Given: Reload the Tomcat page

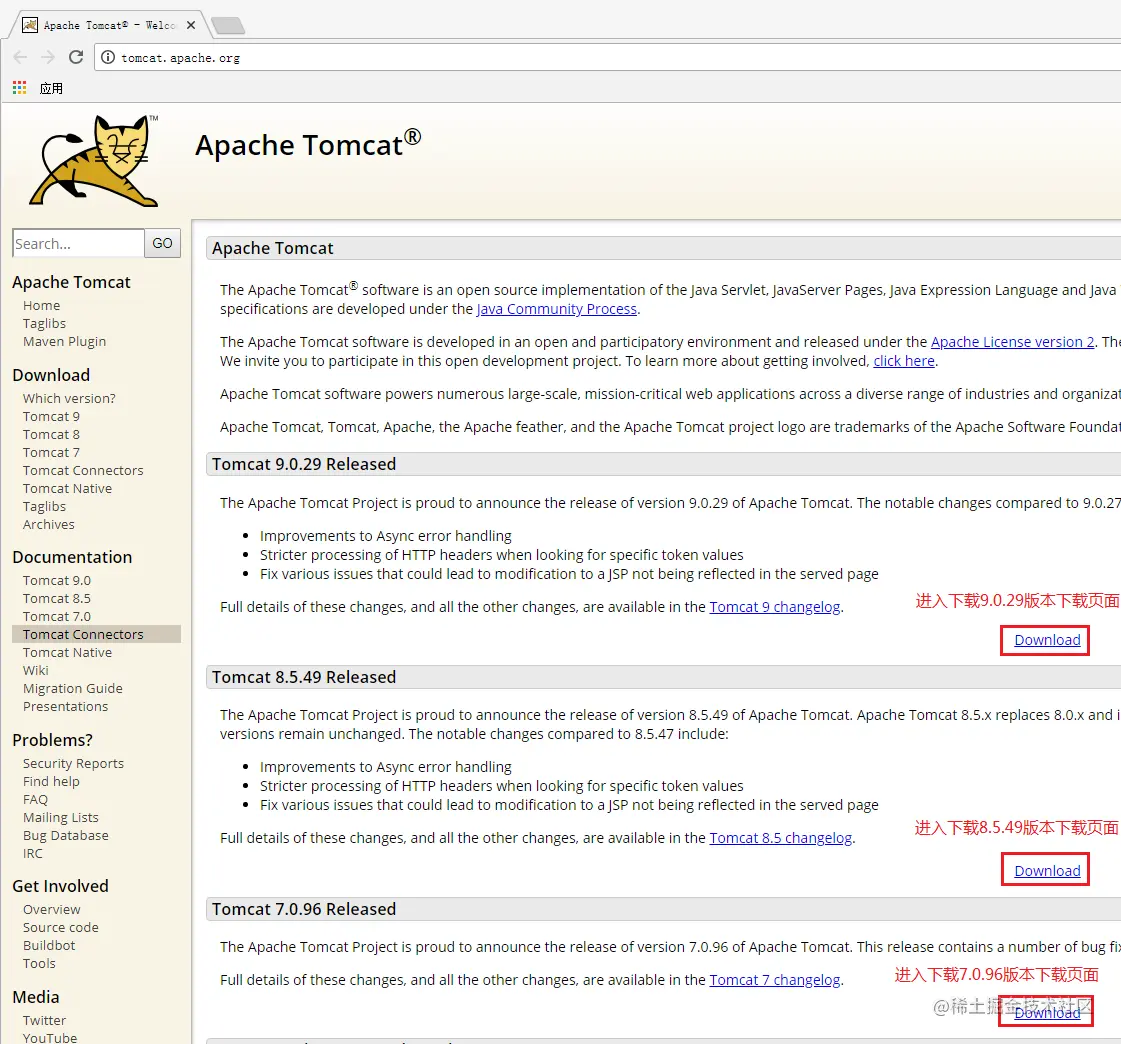Looking at the screenshot, I should coord(76,57).
